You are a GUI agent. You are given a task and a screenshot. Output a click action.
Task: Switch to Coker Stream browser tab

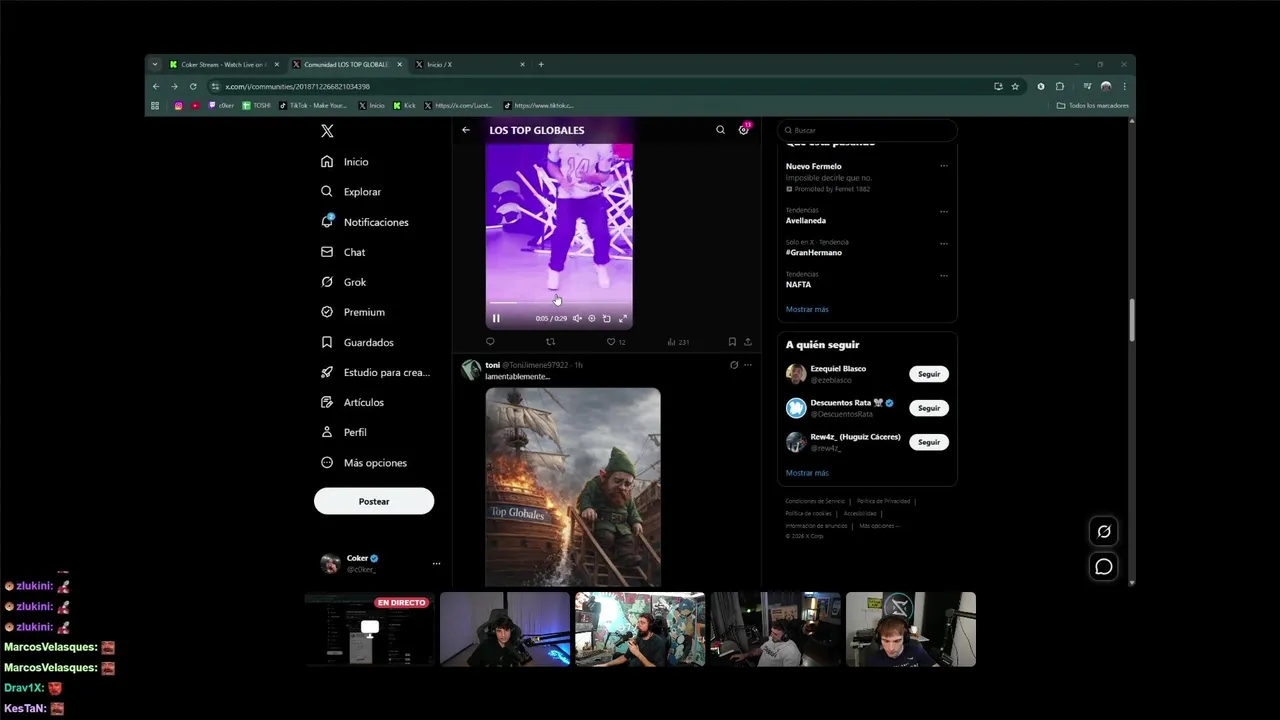[224, 65]
